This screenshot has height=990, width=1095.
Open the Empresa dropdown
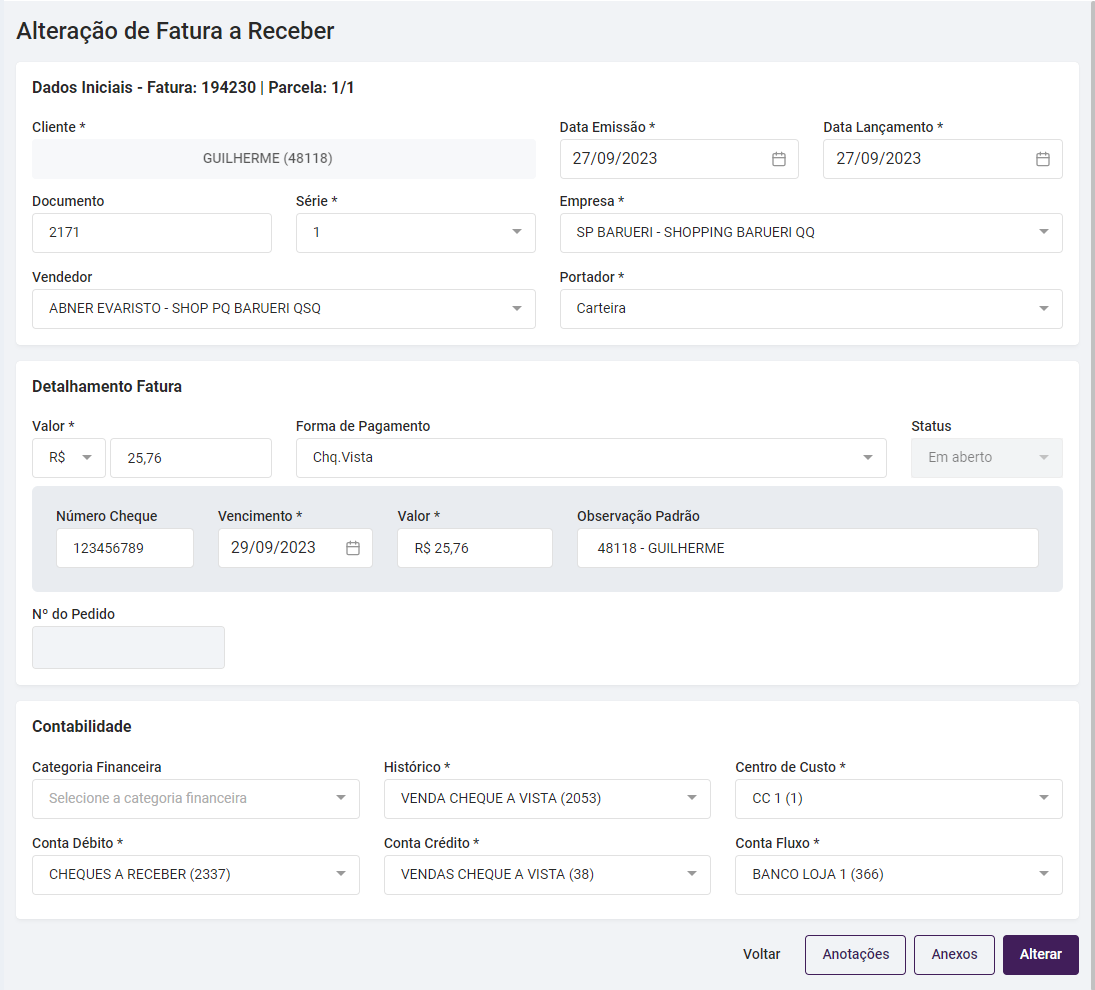pos(1043,233)
